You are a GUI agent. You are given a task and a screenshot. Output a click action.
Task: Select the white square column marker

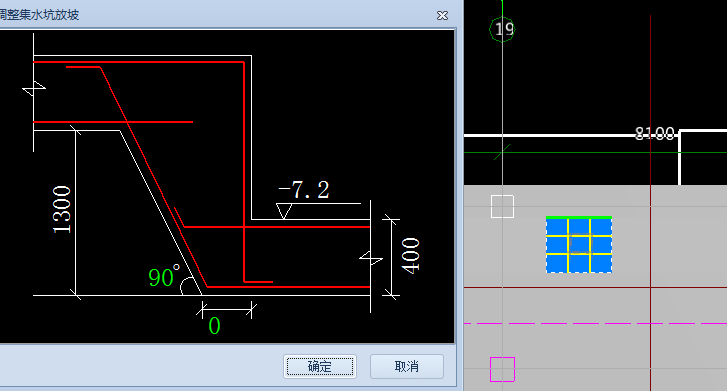502,206
